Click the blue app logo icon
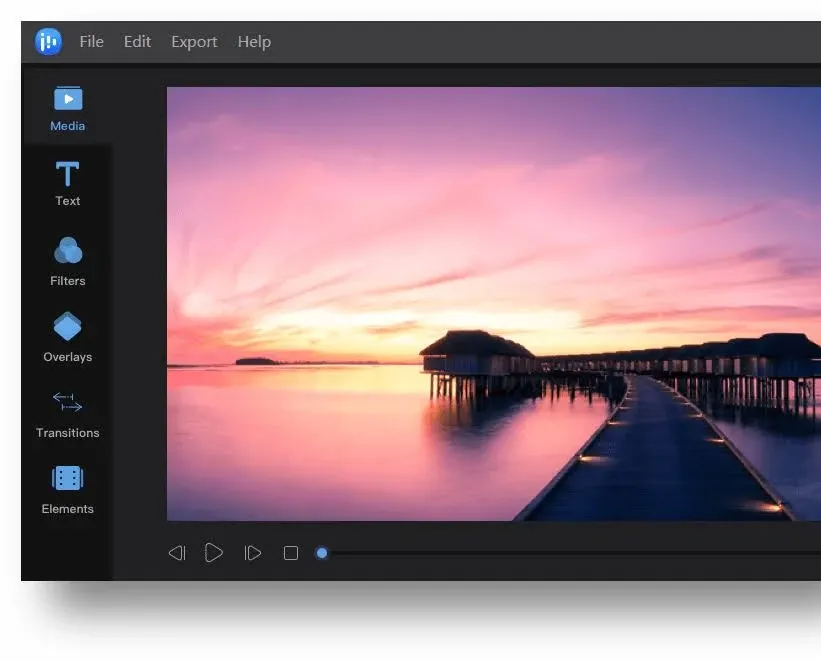 [x=48, y=41]
